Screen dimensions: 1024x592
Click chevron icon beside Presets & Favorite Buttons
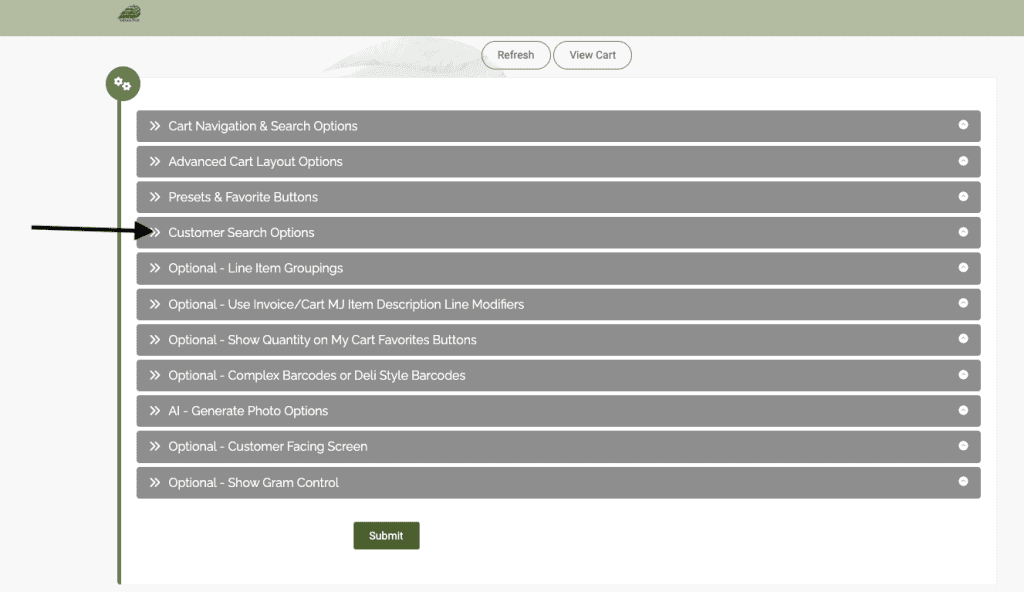(155, 197)
